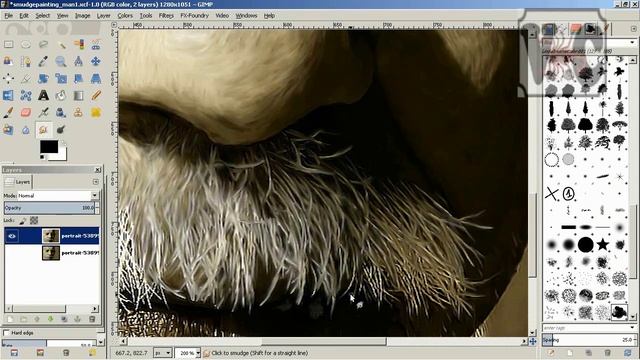Image resolution: width=640 pixels, height=360 pixels.
Task: Open the File menu
Action: (9, 16)
